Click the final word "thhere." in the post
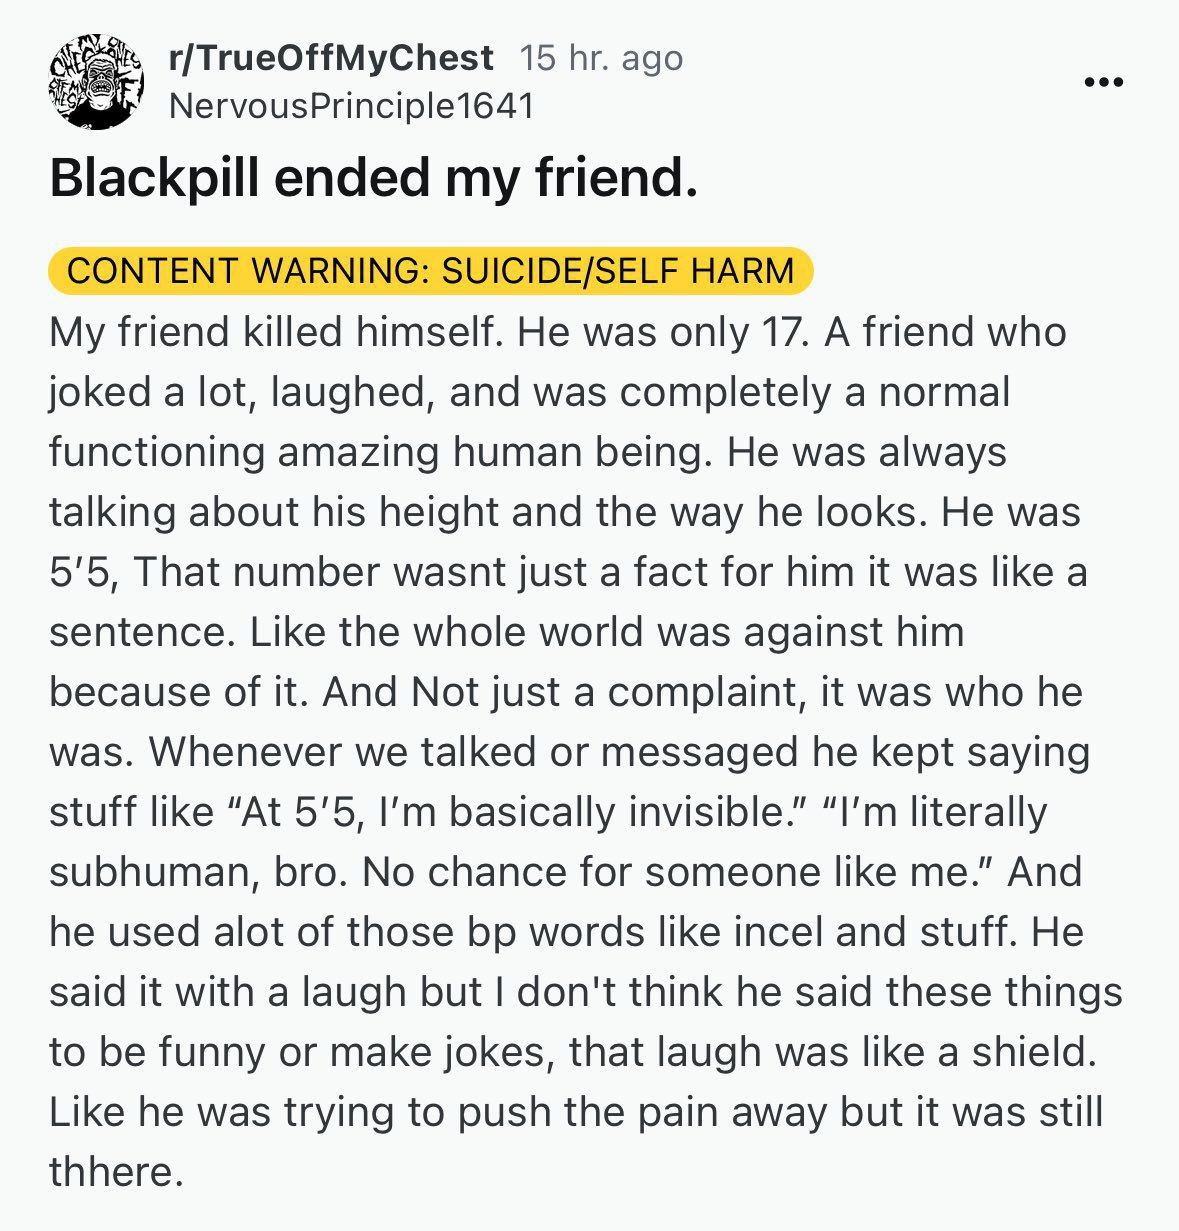The width and height of the screenshot is (1179, 1231). pyautogui.click(x=115, y=1172)
